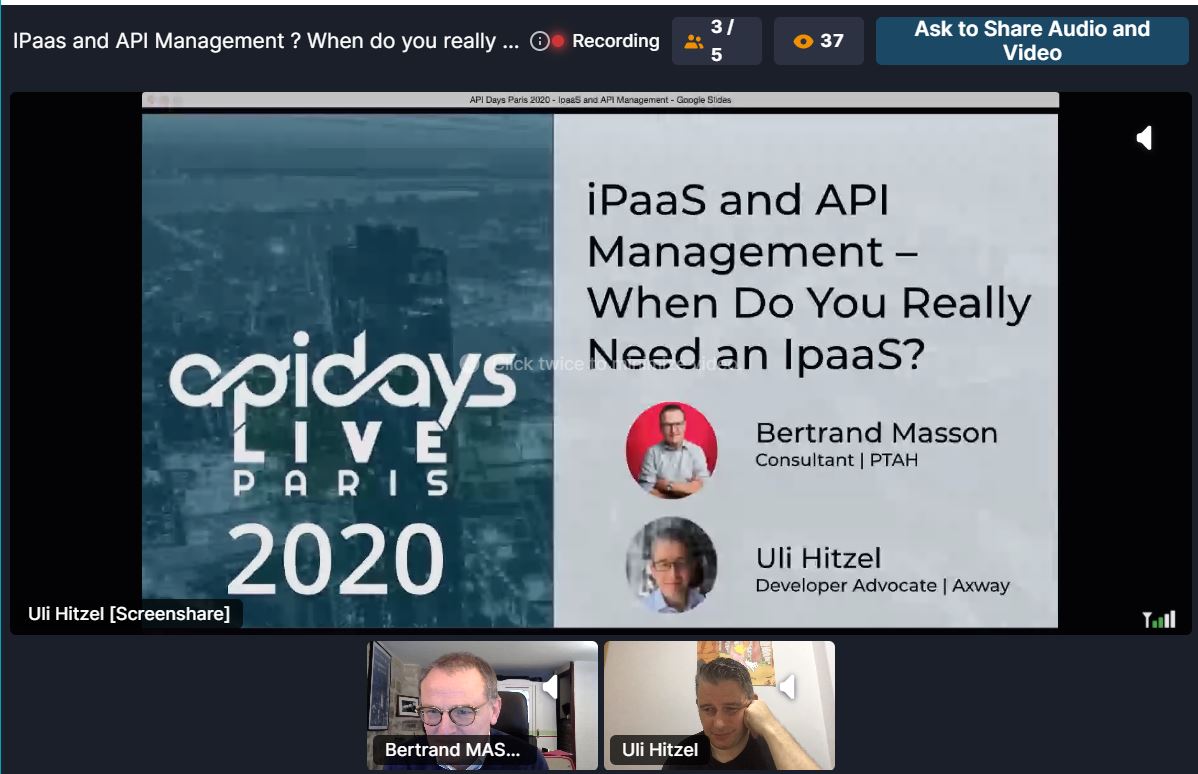Click the "Developer Advocate | Axway" subtitle
1198x774 pixels.
coord(882,585)
